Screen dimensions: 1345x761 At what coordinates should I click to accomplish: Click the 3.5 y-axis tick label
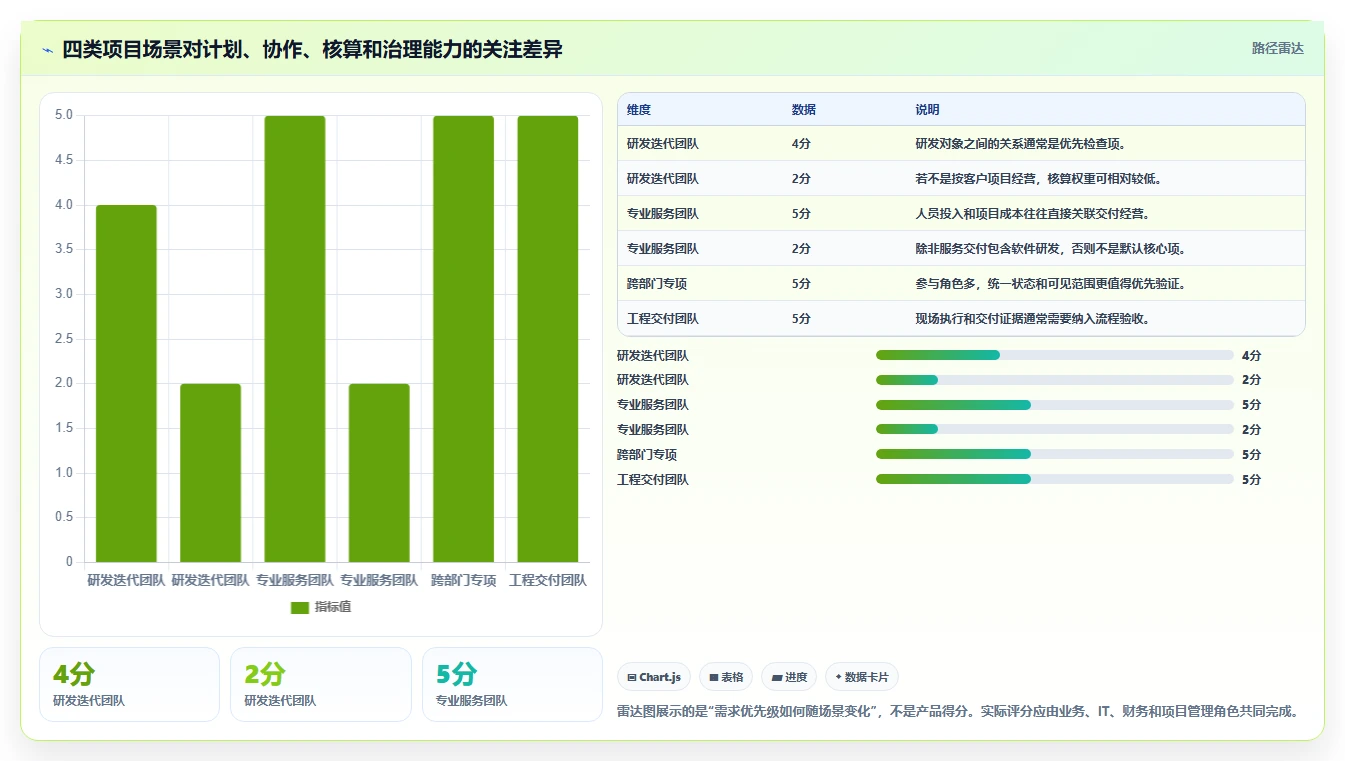click(x=64, y=249)
